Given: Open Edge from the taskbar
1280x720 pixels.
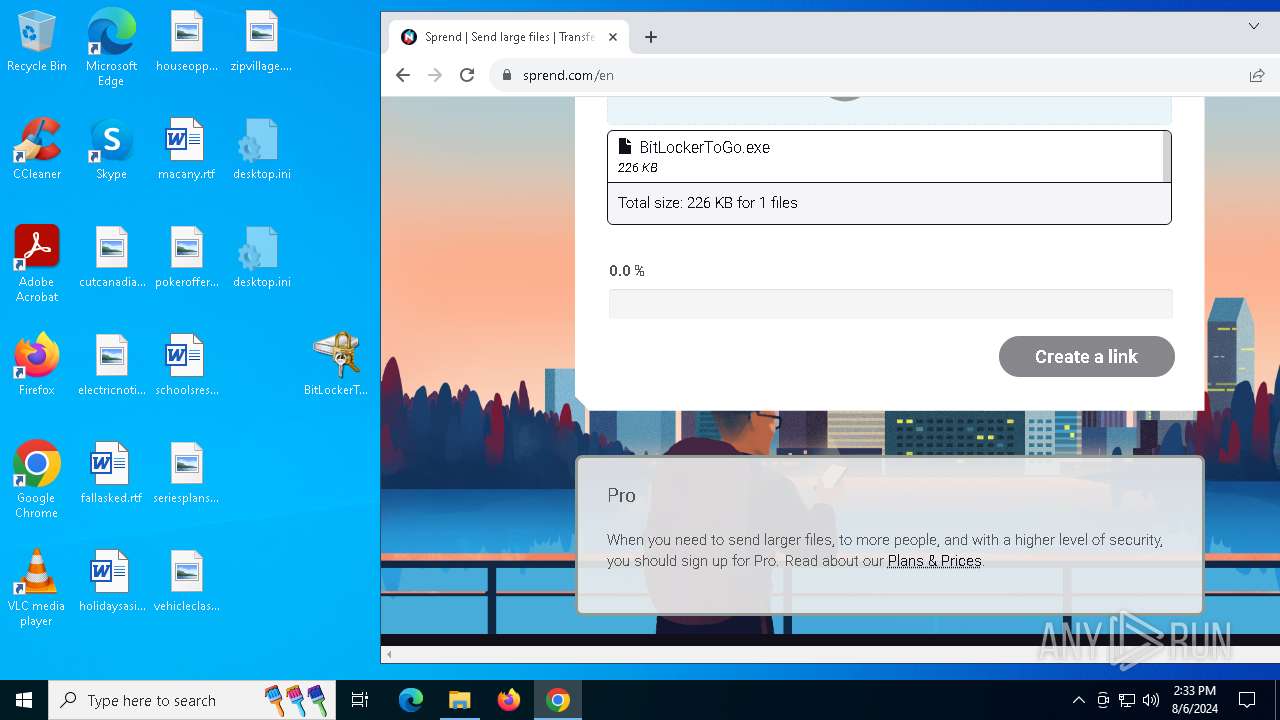Looking at the screenshot, I should pos(411,700).
